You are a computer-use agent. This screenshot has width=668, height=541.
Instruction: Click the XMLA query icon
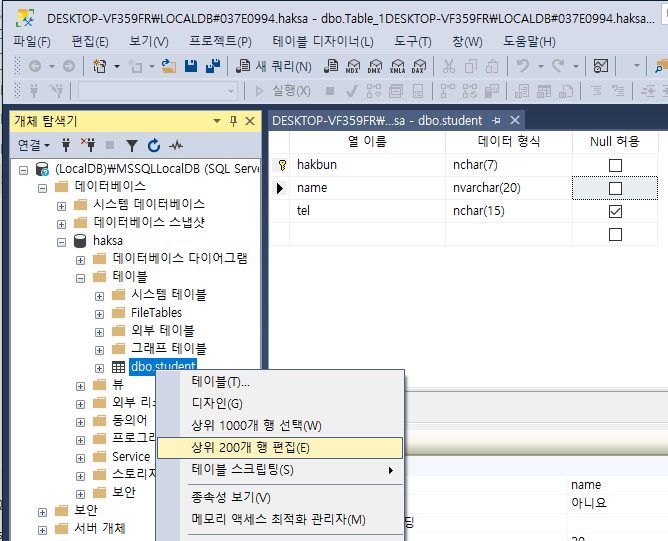(x=397, y=66)
